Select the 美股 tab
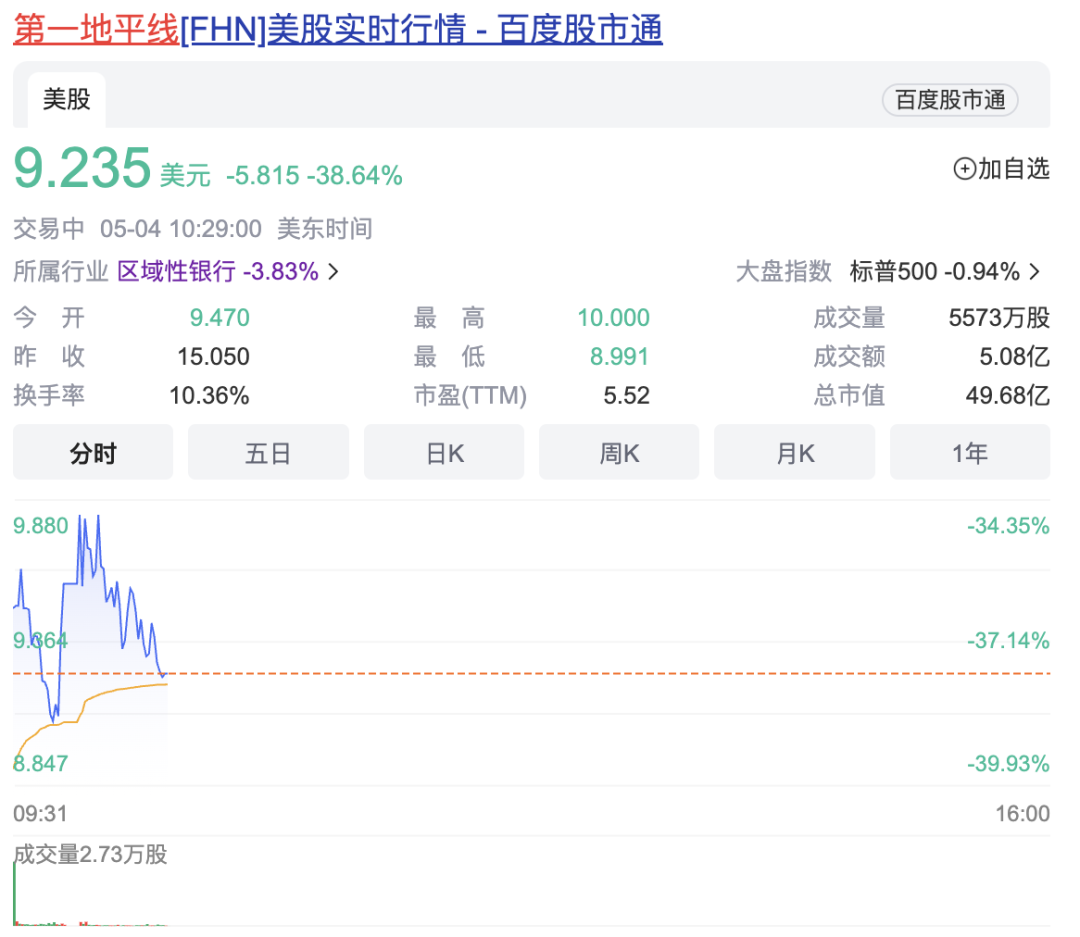 pos(66,99)
